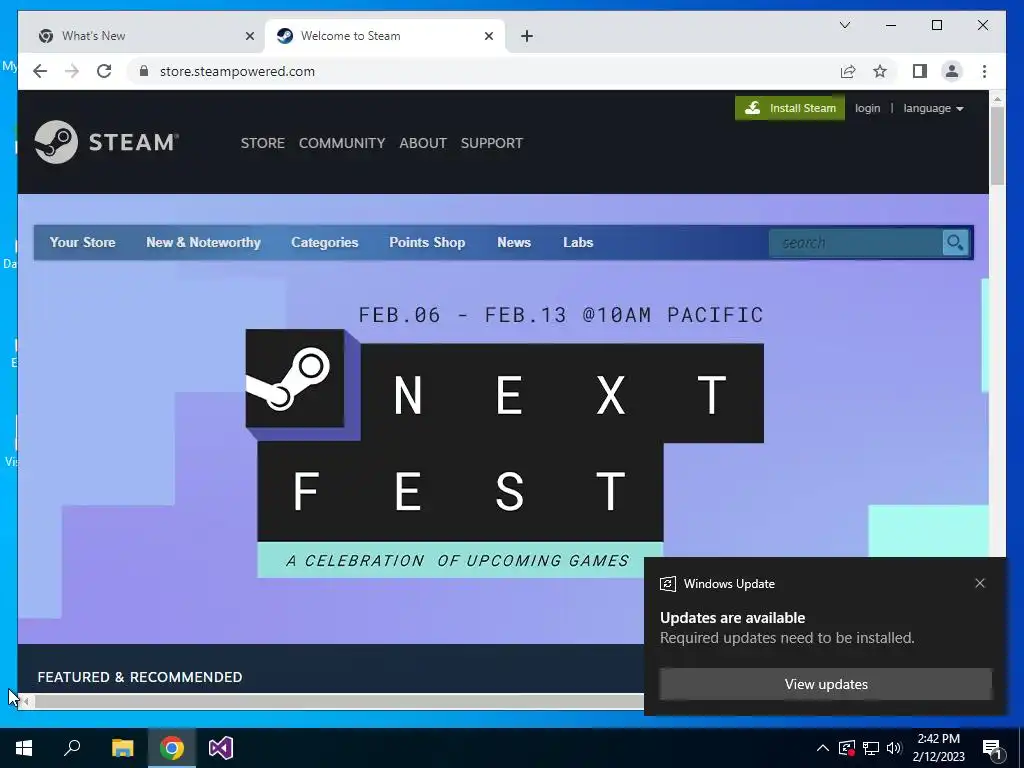
Task: Open the ABOUT page
Action: (423, 143)
